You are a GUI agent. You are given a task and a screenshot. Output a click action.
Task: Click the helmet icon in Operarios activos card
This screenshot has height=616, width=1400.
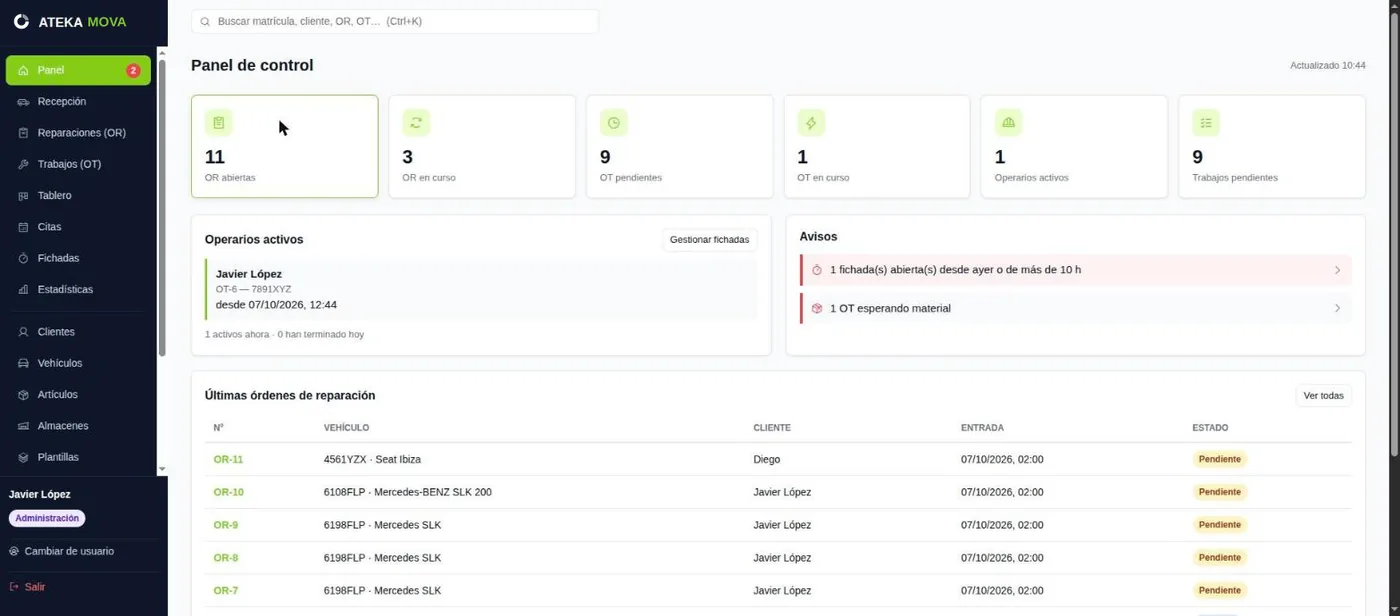point(1008,123)
